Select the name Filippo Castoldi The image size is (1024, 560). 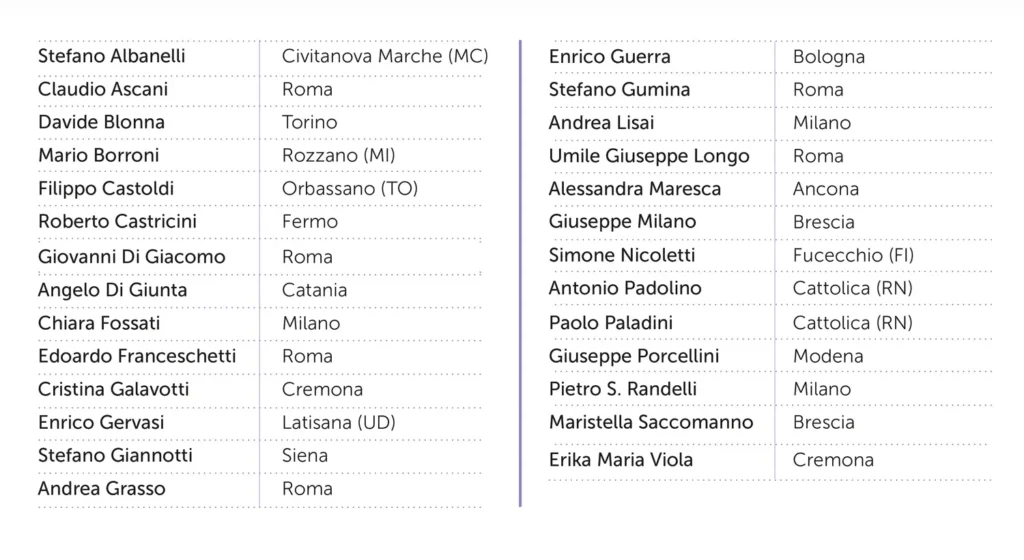[x=106, y=188]
